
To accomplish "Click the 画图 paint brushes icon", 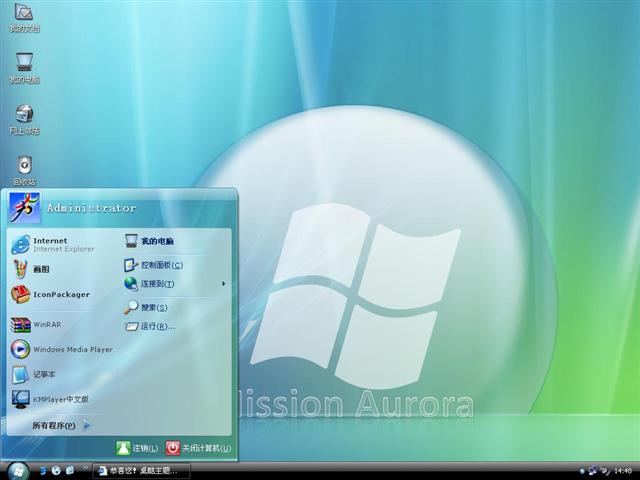I will click(20, 269).
